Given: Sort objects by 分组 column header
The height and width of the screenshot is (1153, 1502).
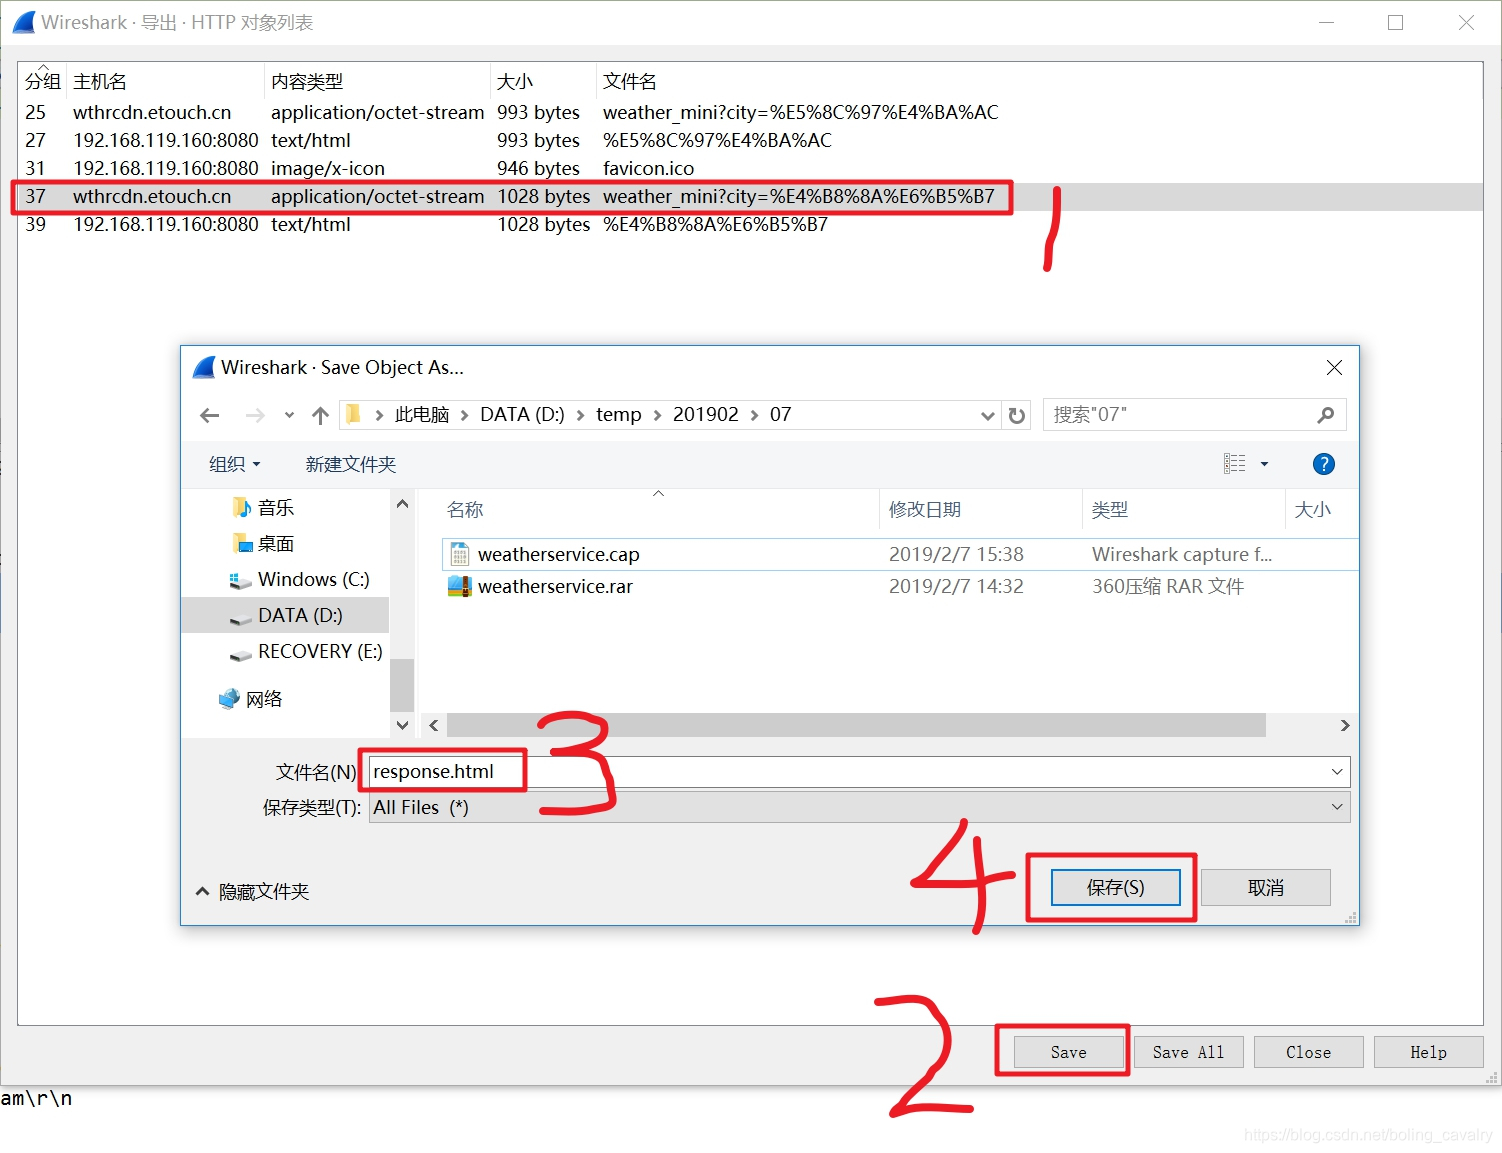Looking at the screenshot, I should [43, 82].
